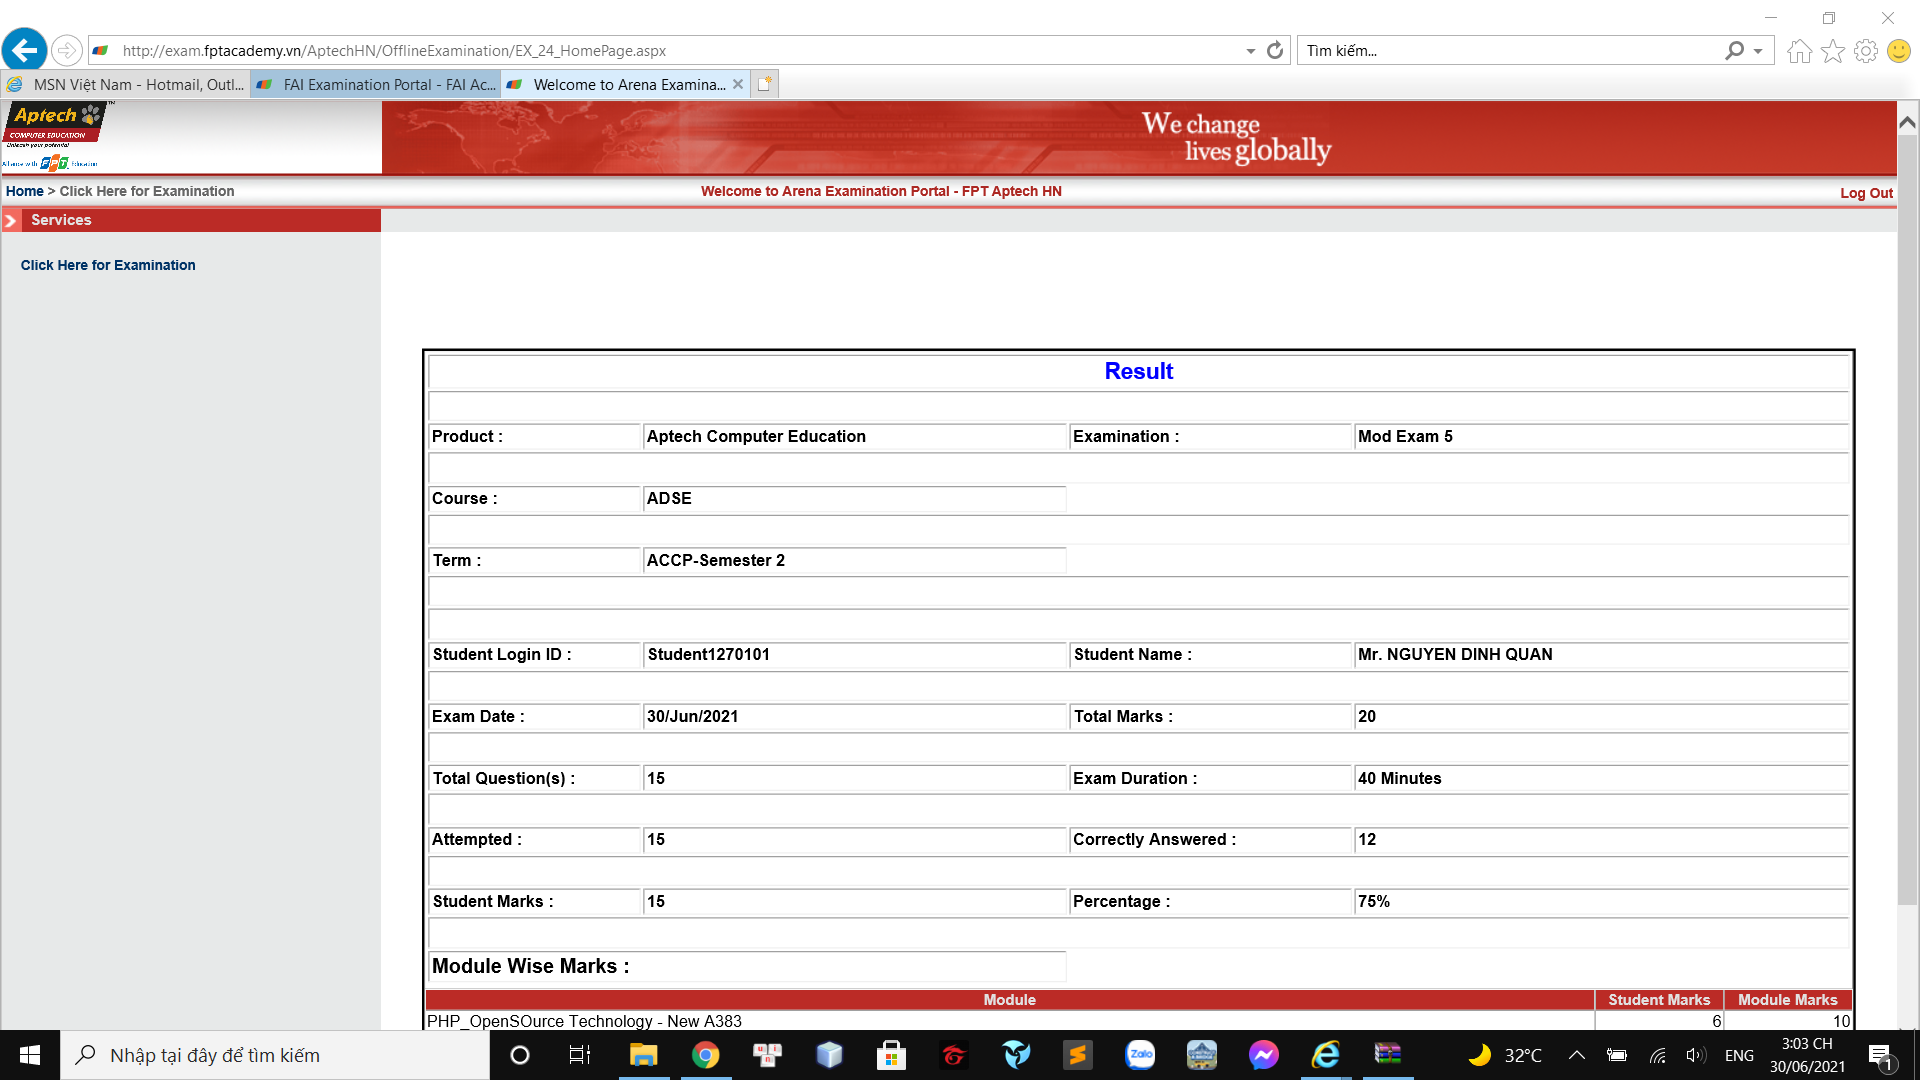Image resolution: width=1920 pixels, height=1080 pixels.
Task: Open Favorites star icon
Action: coord(1833,51)
